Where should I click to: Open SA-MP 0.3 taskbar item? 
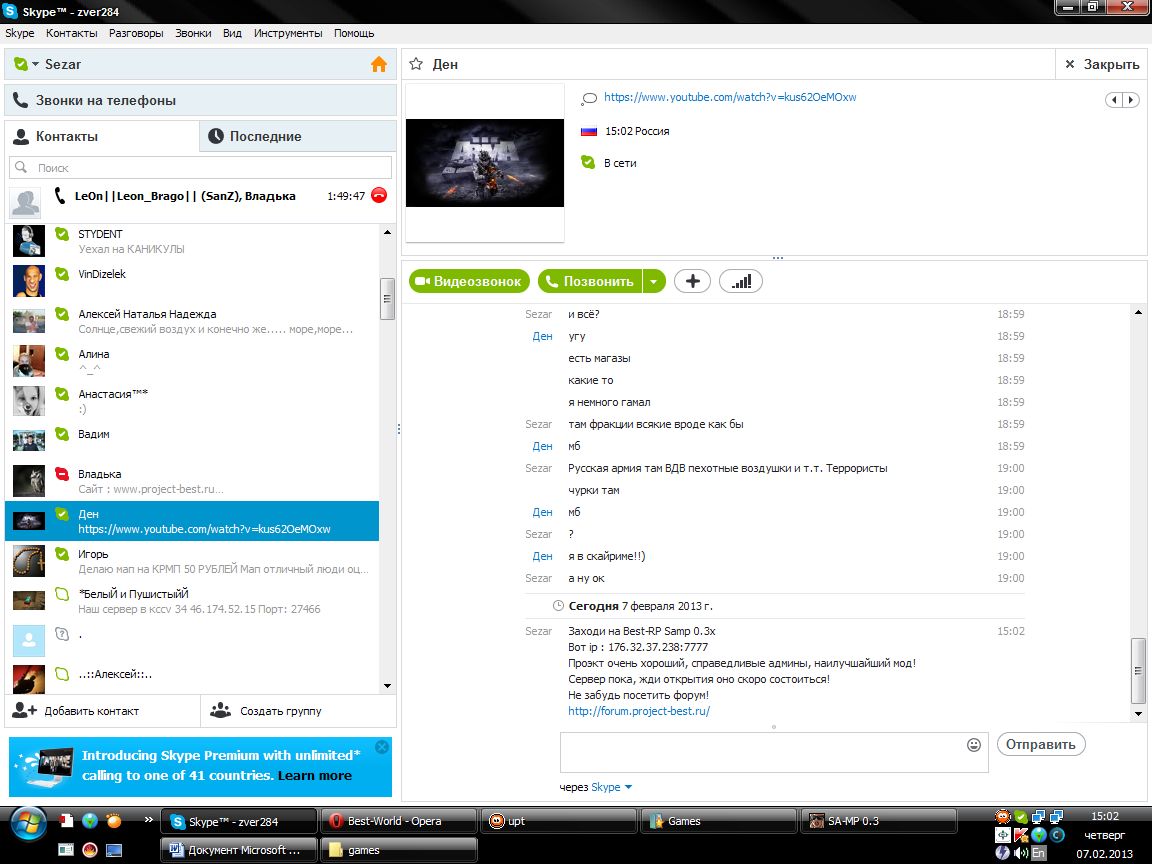[878, 821]
